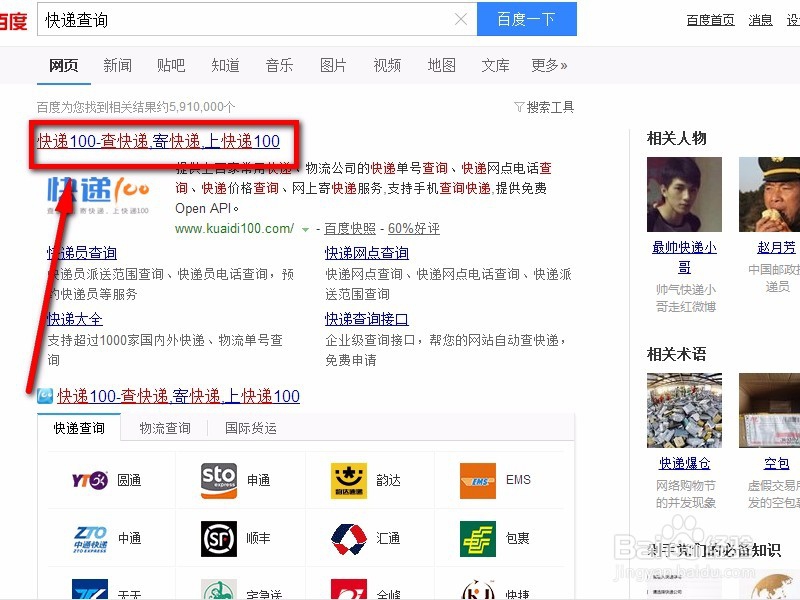
Task: Choose the 宅急送 courier icon
Action: (x=218, y=589)
